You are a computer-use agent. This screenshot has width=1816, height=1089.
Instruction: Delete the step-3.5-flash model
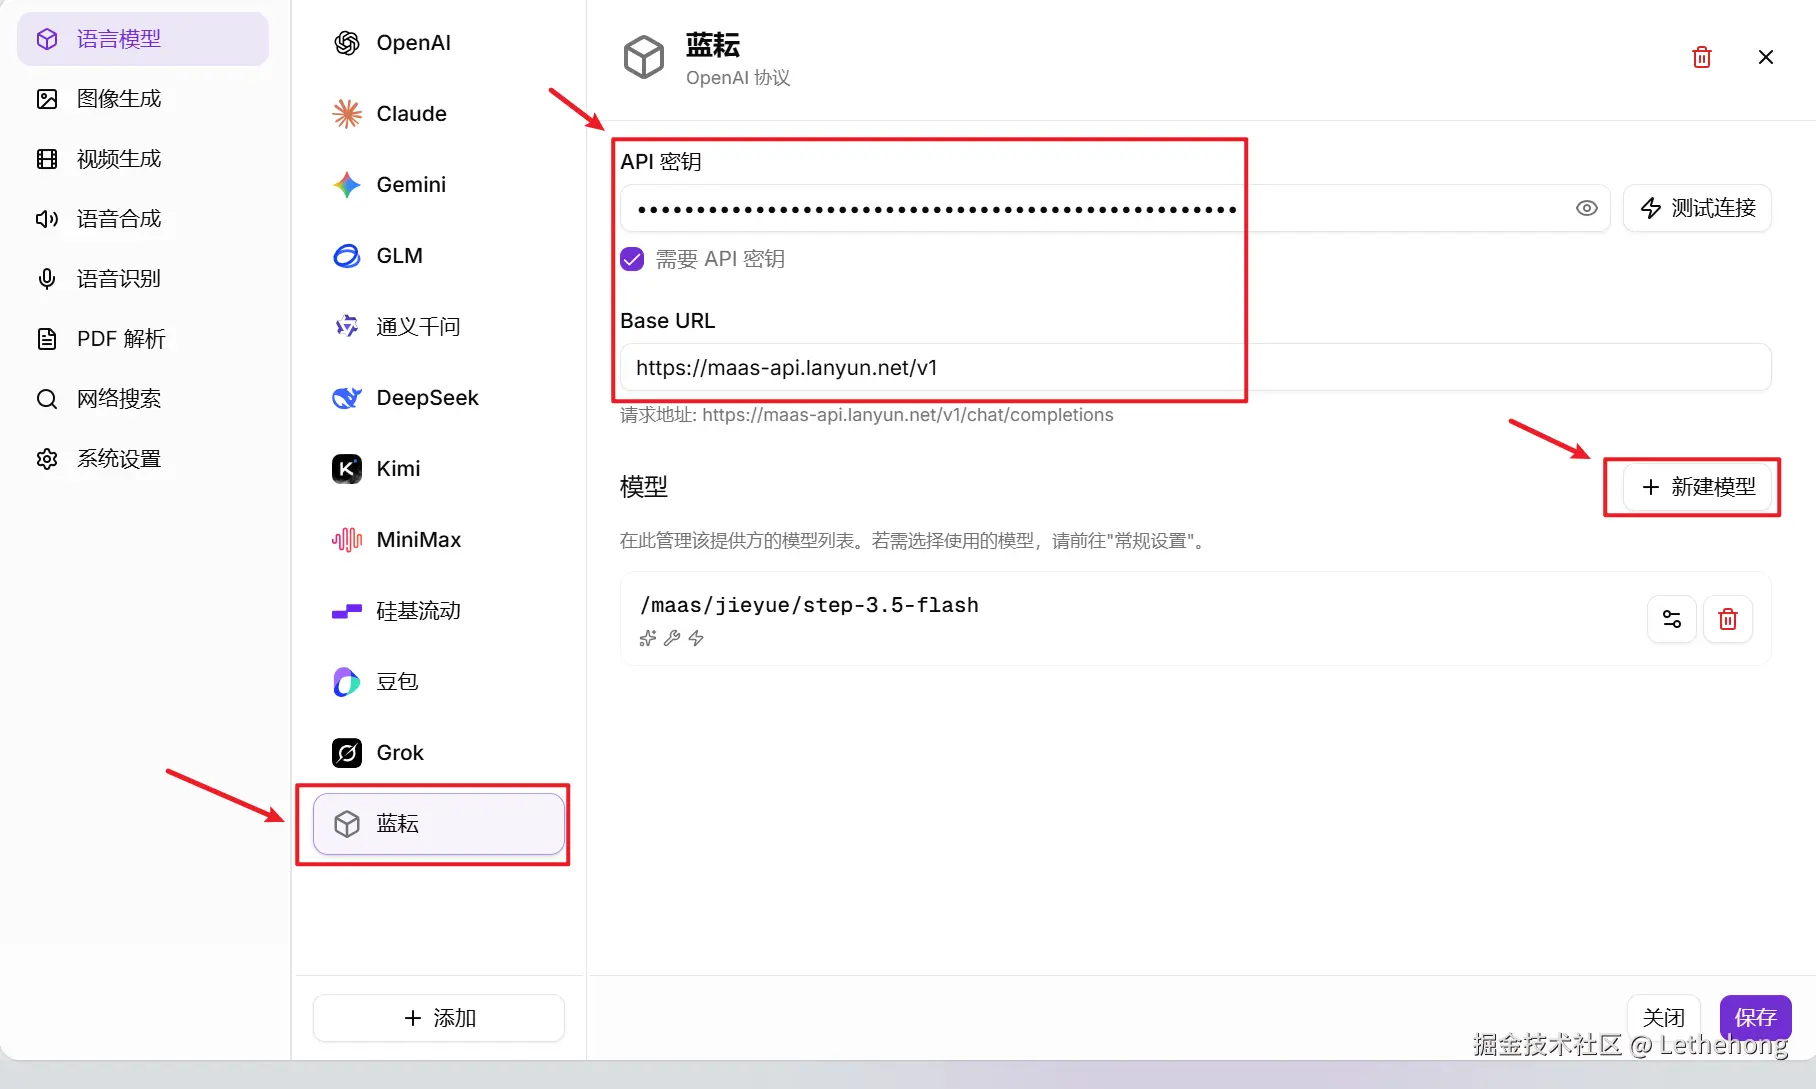tap(1728, 619)
